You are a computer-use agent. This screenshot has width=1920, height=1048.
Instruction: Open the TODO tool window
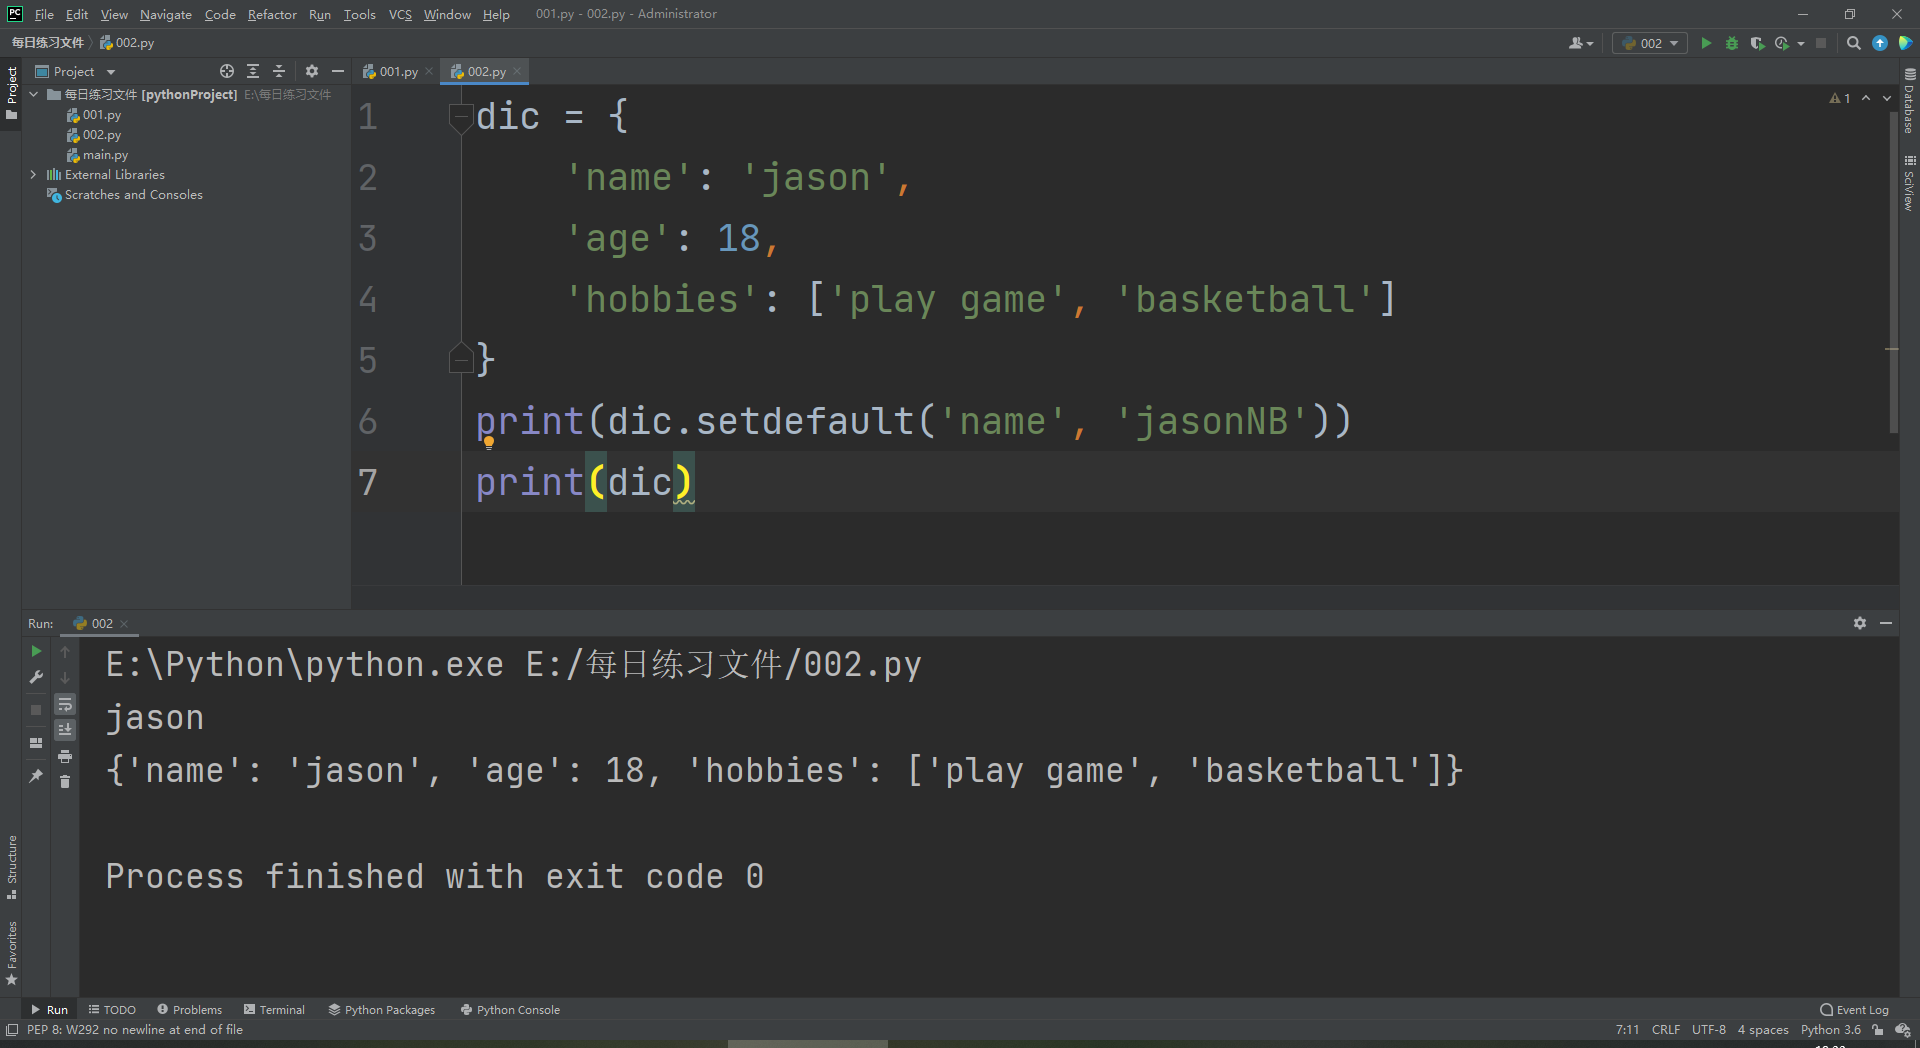click(x=112, y=1010)
